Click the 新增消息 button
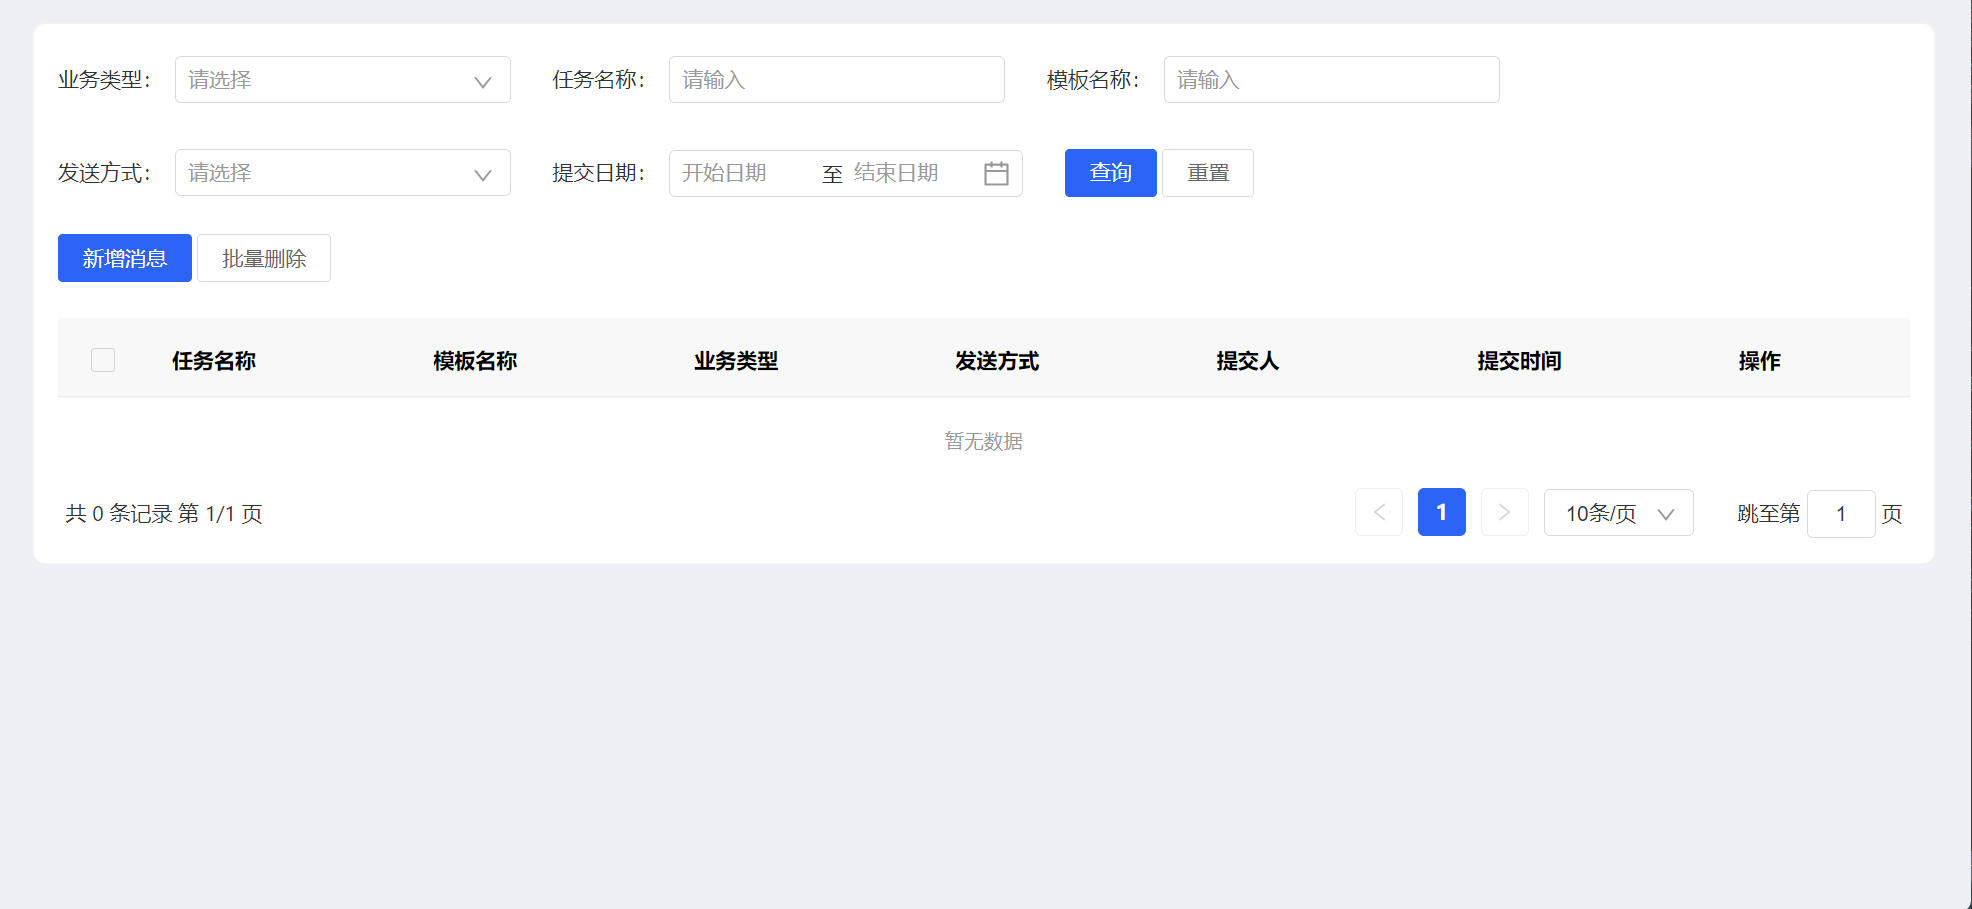Image resolution: width=1972 pixels, height=909 pixels. pos(125,258)
